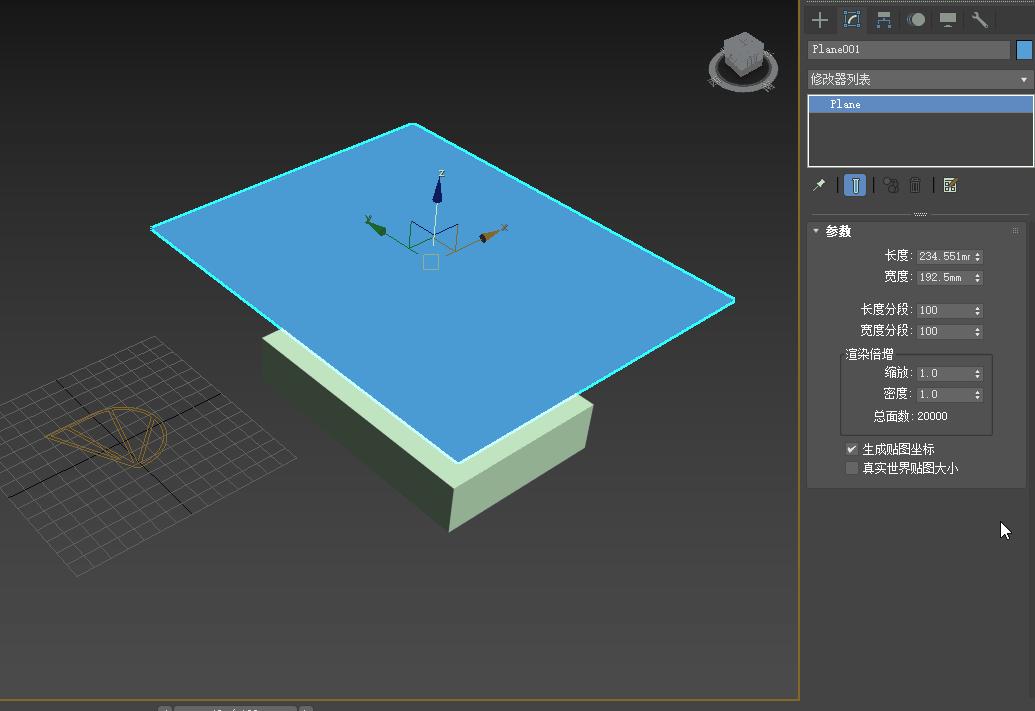
Task: Open the Display command panel
Action: point(946,19)
